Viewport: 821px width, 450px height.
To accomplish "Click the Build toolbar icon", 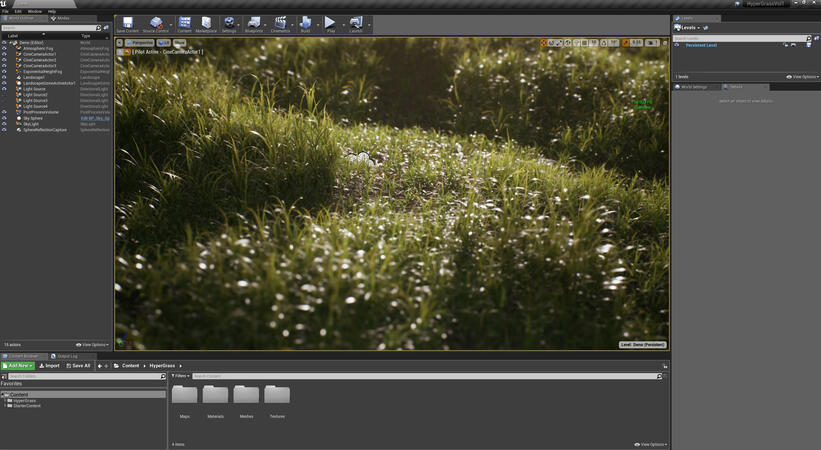I will click(x=305, y=24).
